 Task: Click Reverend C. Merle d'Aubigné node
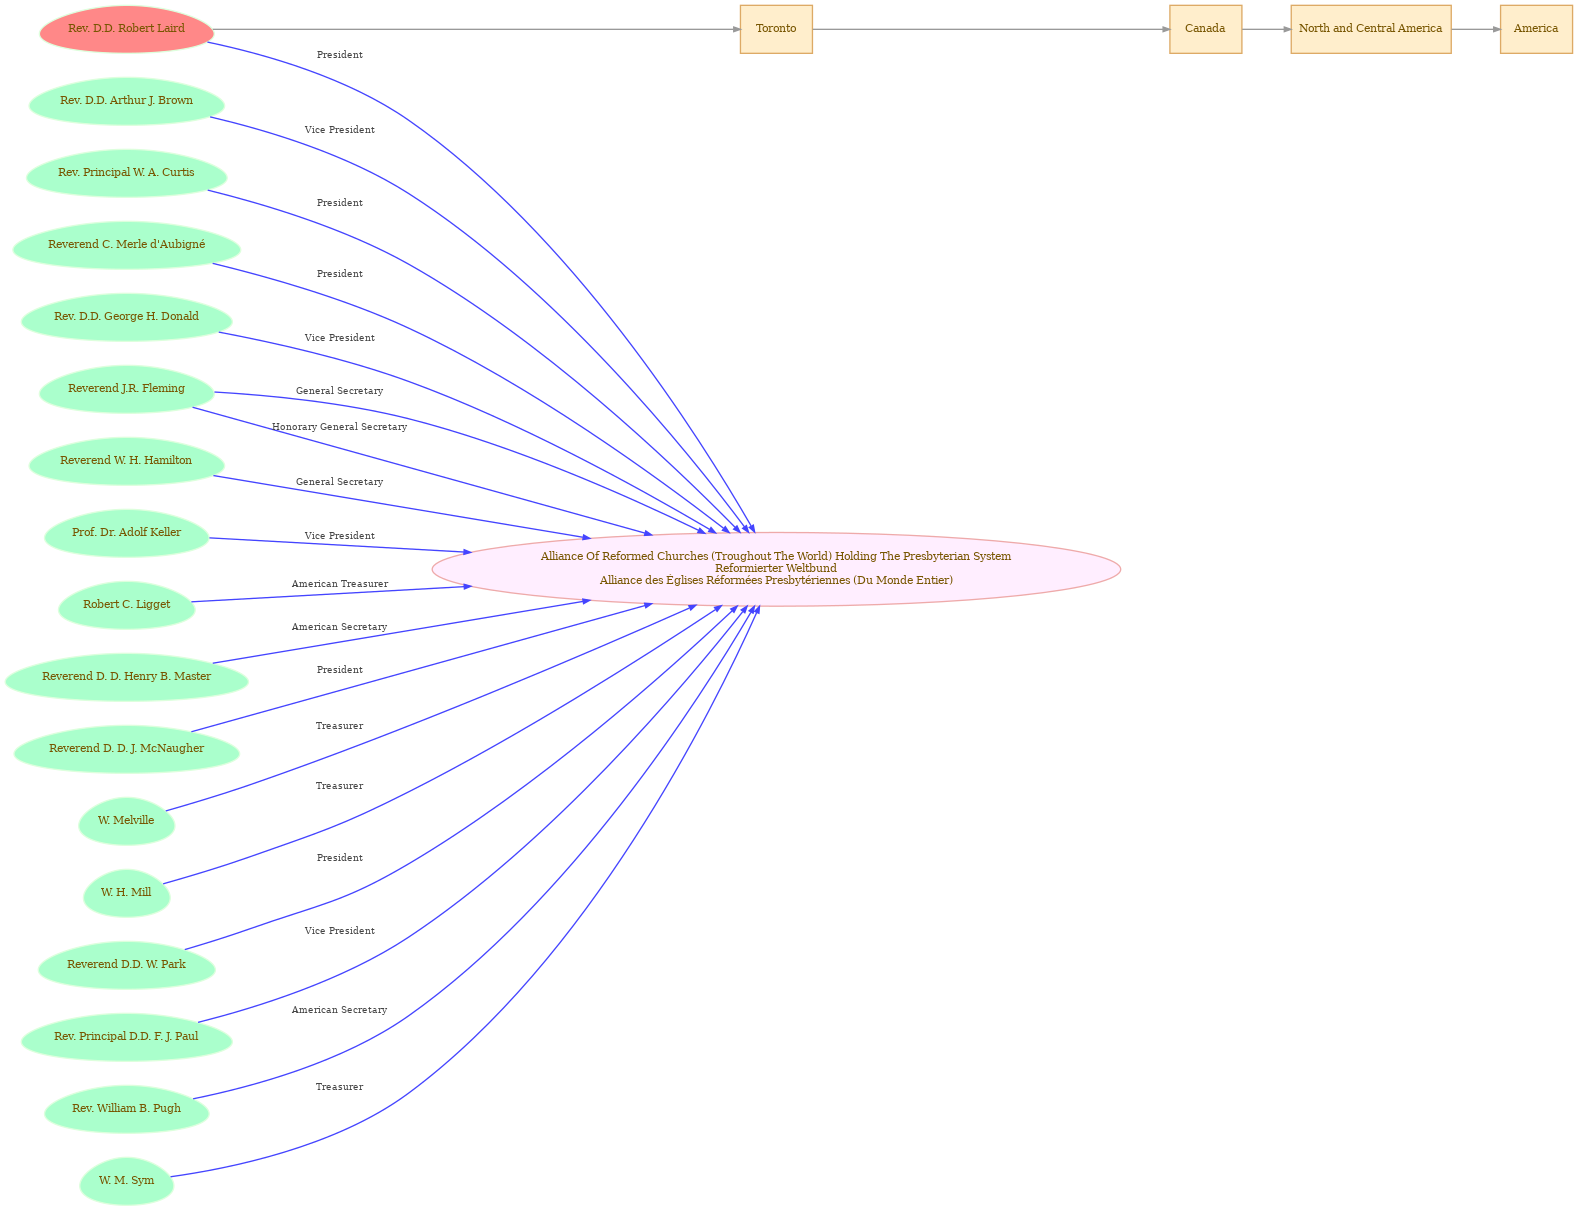(x=127, y=245)
